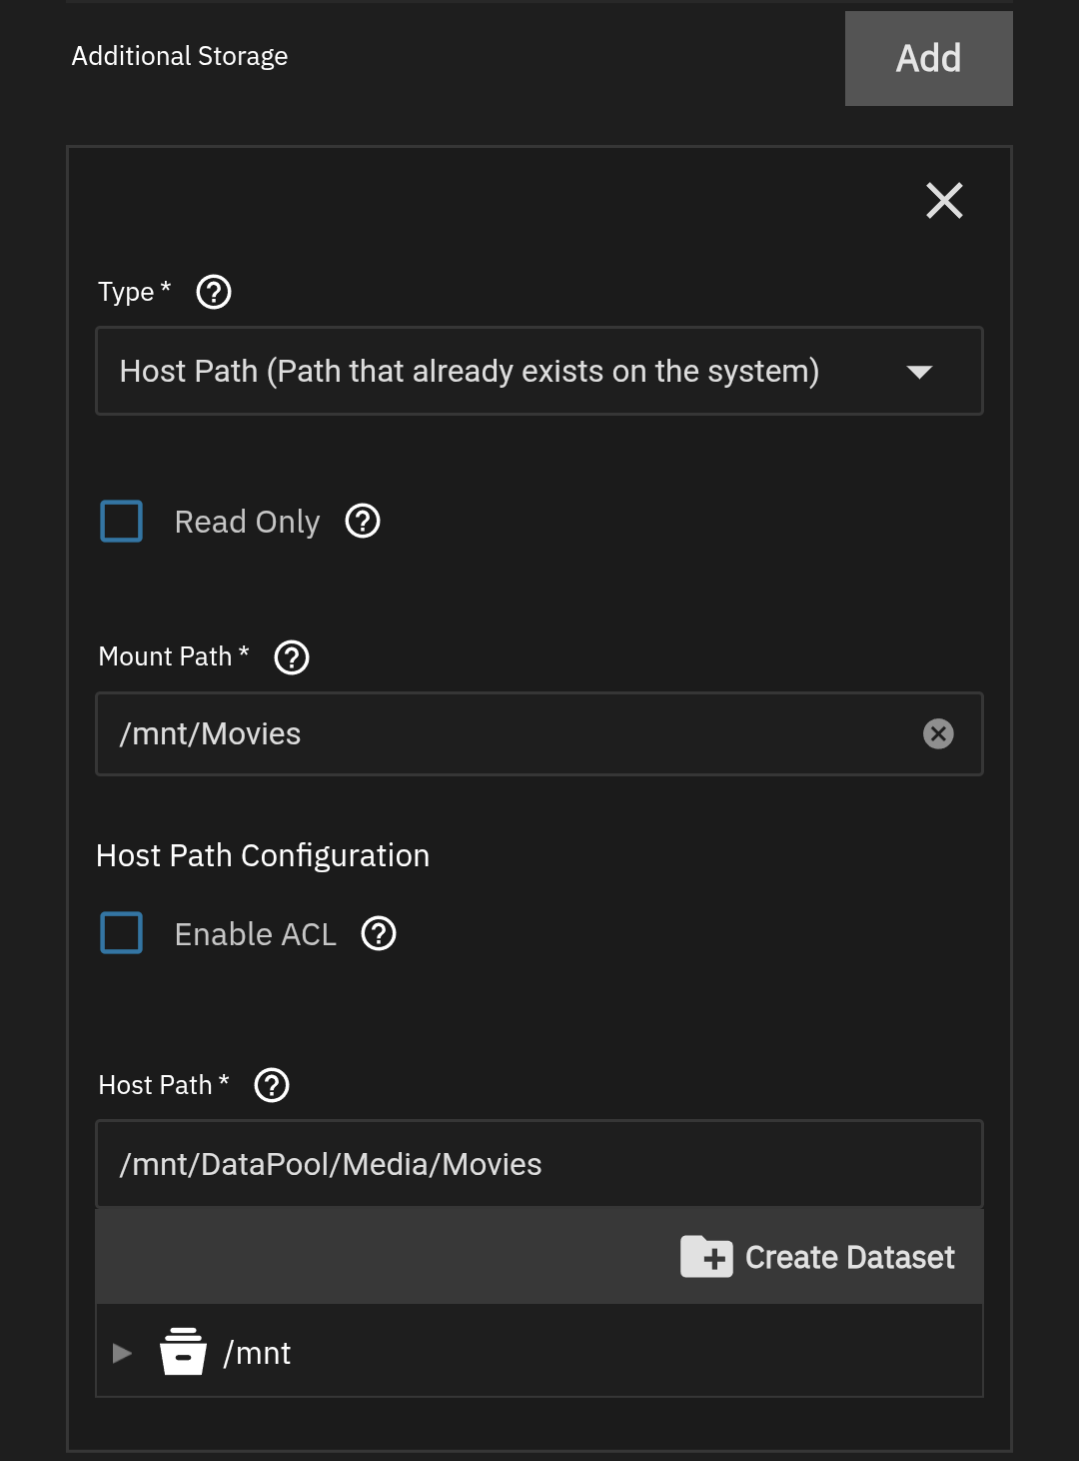The width and height of the screenshot is (1079, 1461).
Task: Click into the Host Path text field
Action: (x=540, y=1164)
